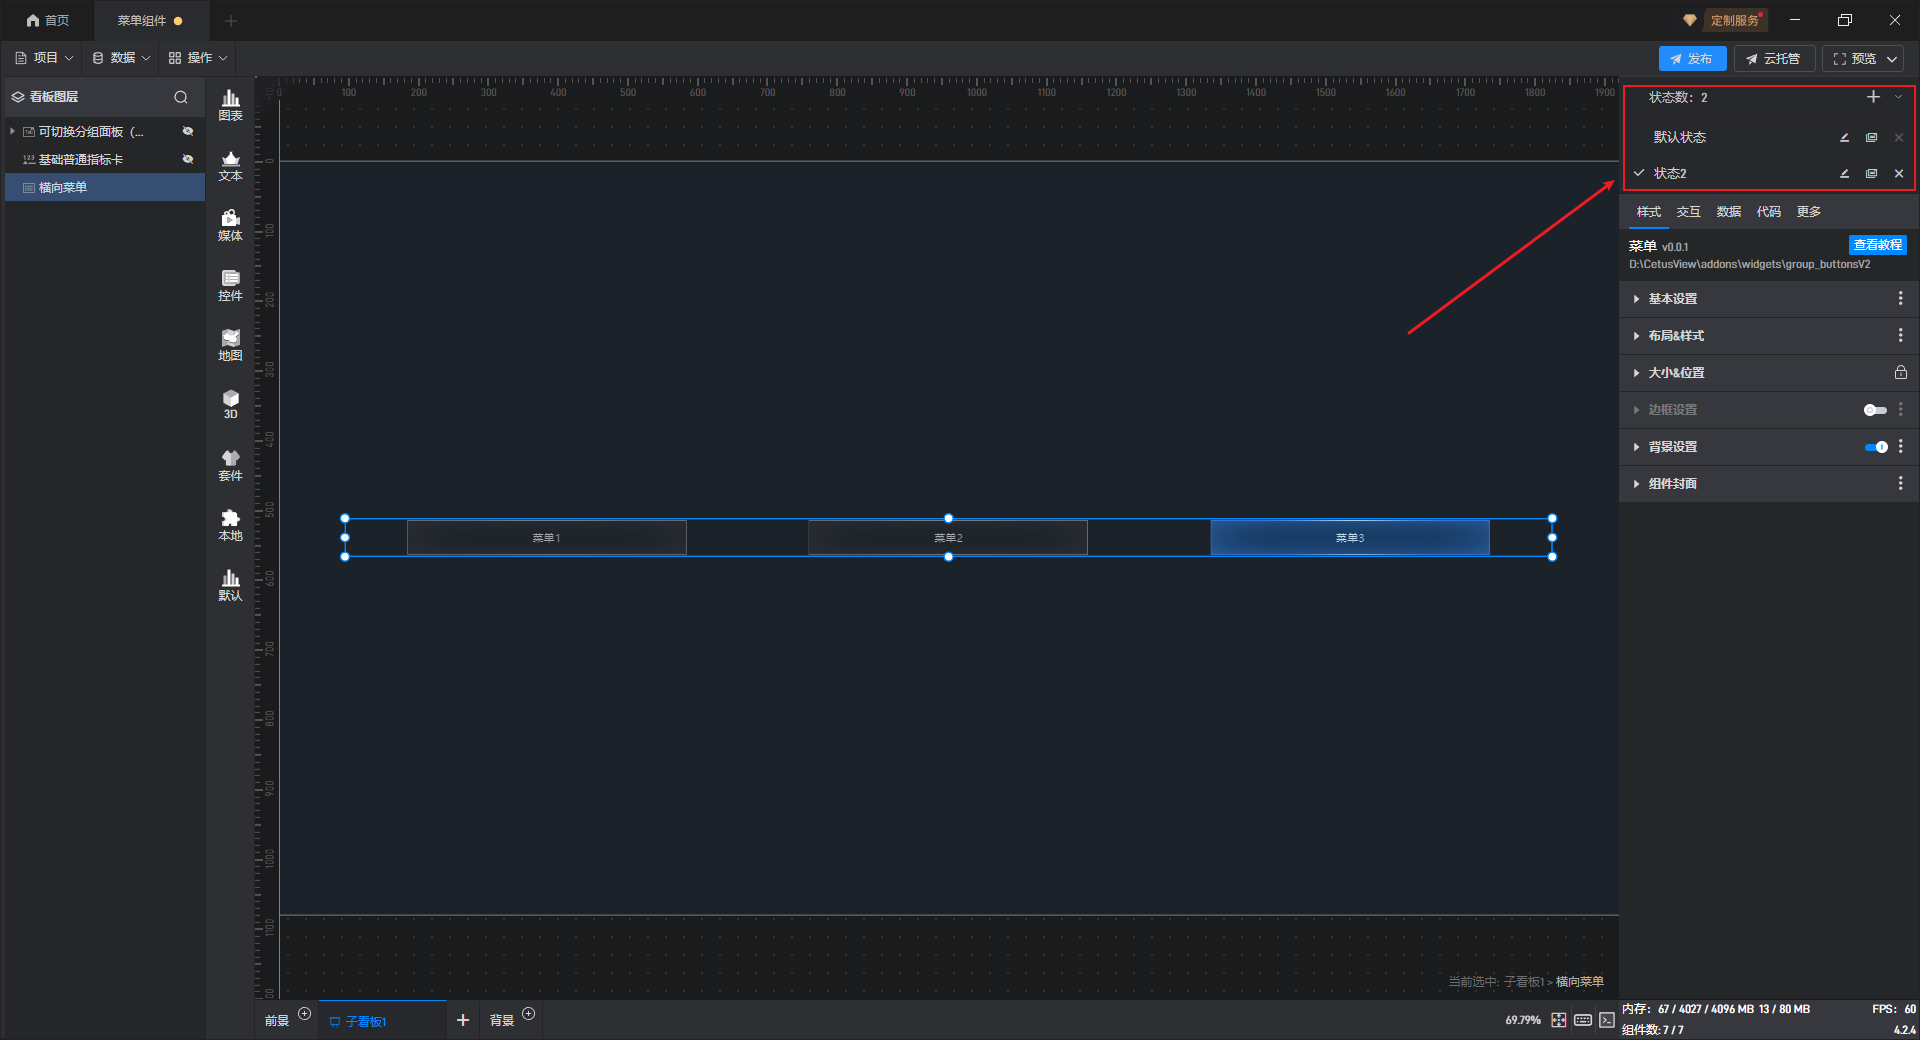
Task: Expand the 大小&位置 section
Action: pyautogui.click(x=1636, y=373)
